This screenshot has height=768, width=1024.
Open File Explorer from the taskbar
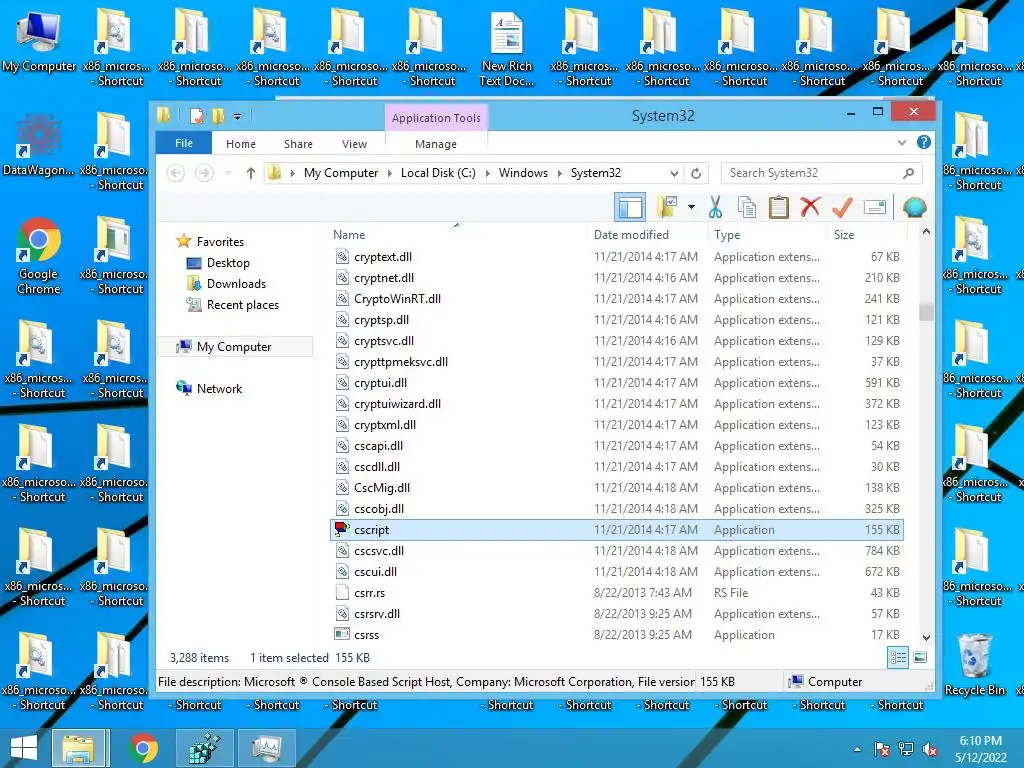tap(78, 748)
